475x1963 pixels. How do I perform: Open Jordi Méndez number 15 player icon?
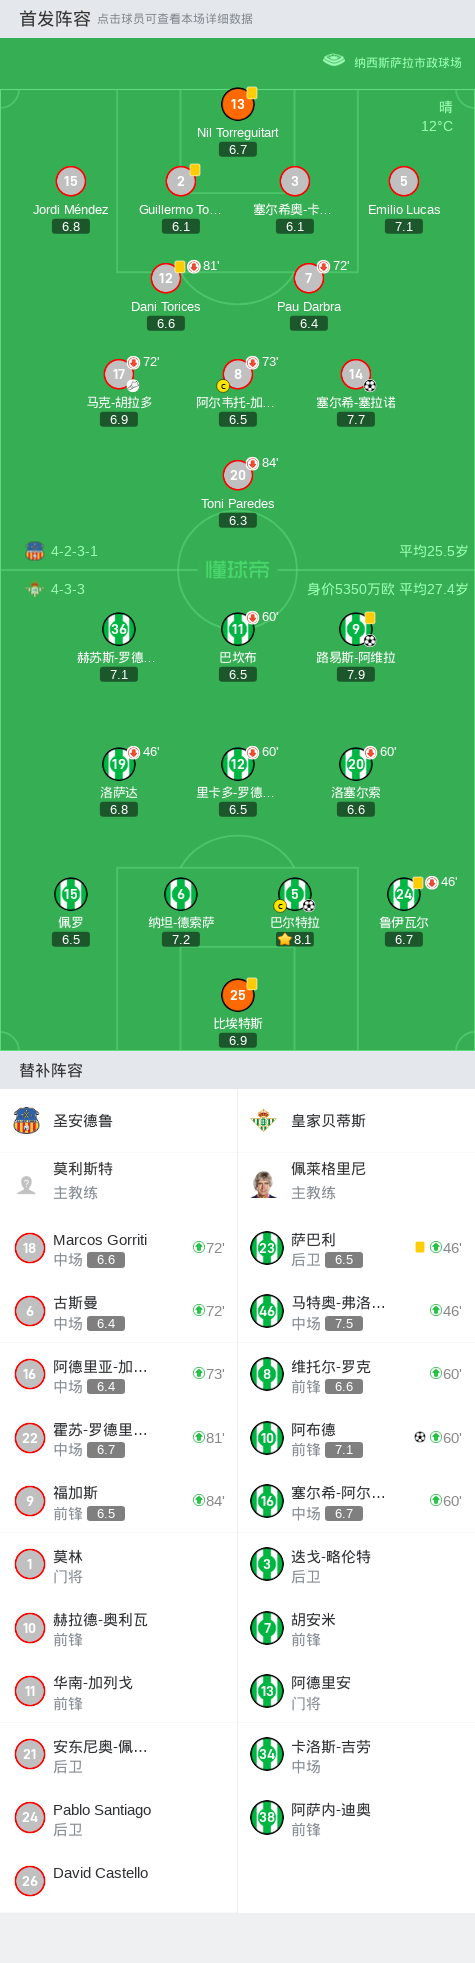point(70,181)
